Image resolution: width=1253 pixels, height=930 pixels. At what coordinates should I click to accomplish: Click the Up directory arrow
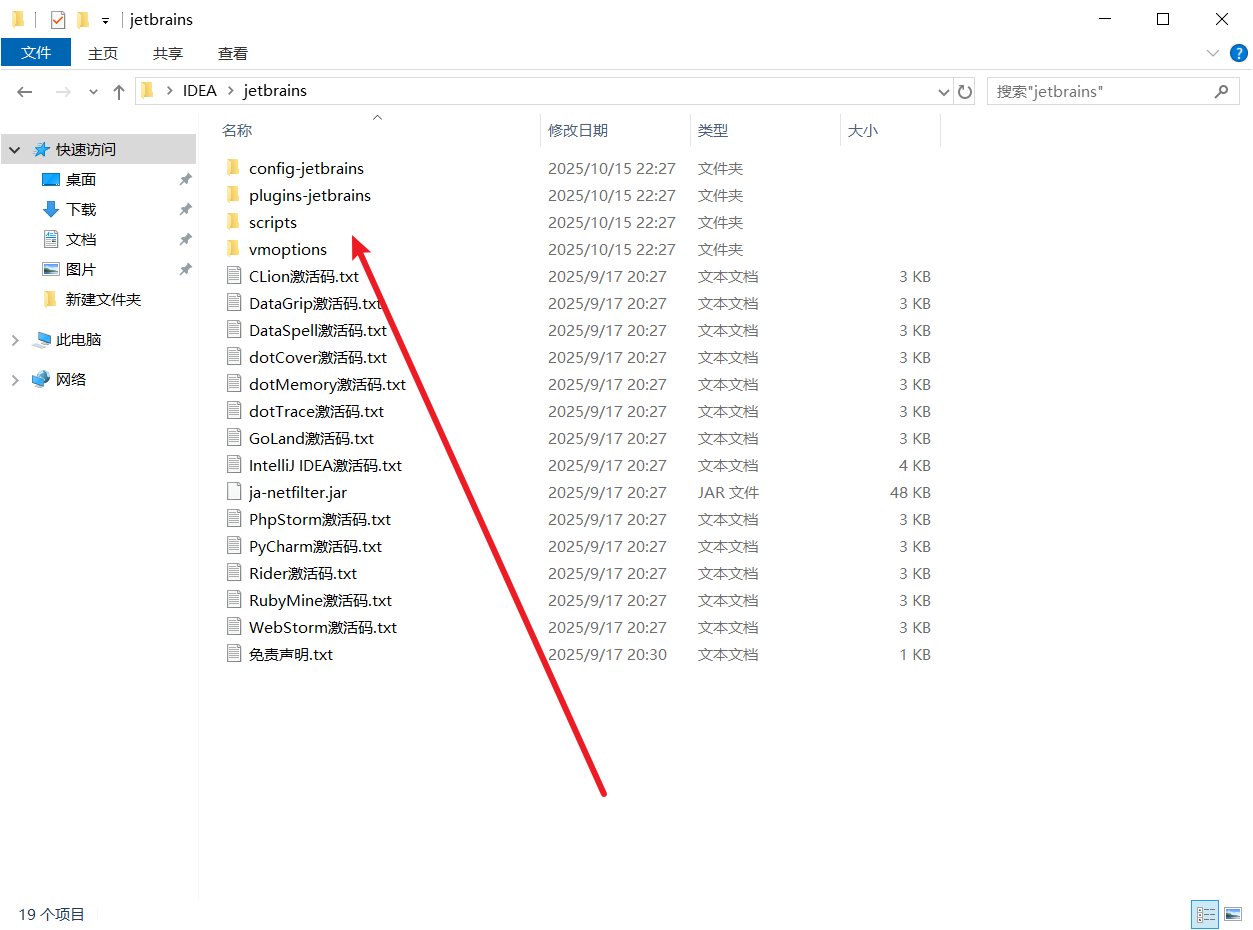(x=119, y=91)
